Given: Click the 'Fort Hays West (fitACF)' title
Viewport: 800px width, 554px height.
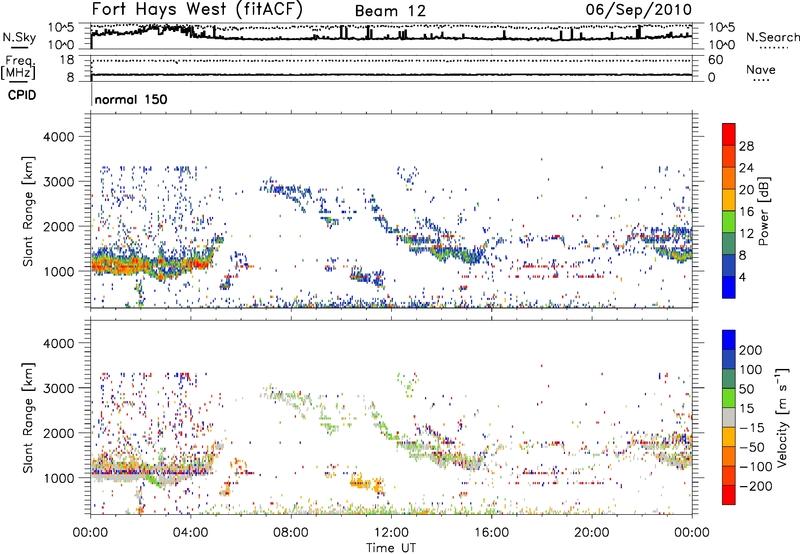Looking at the screenshot, I should point(197,9).
